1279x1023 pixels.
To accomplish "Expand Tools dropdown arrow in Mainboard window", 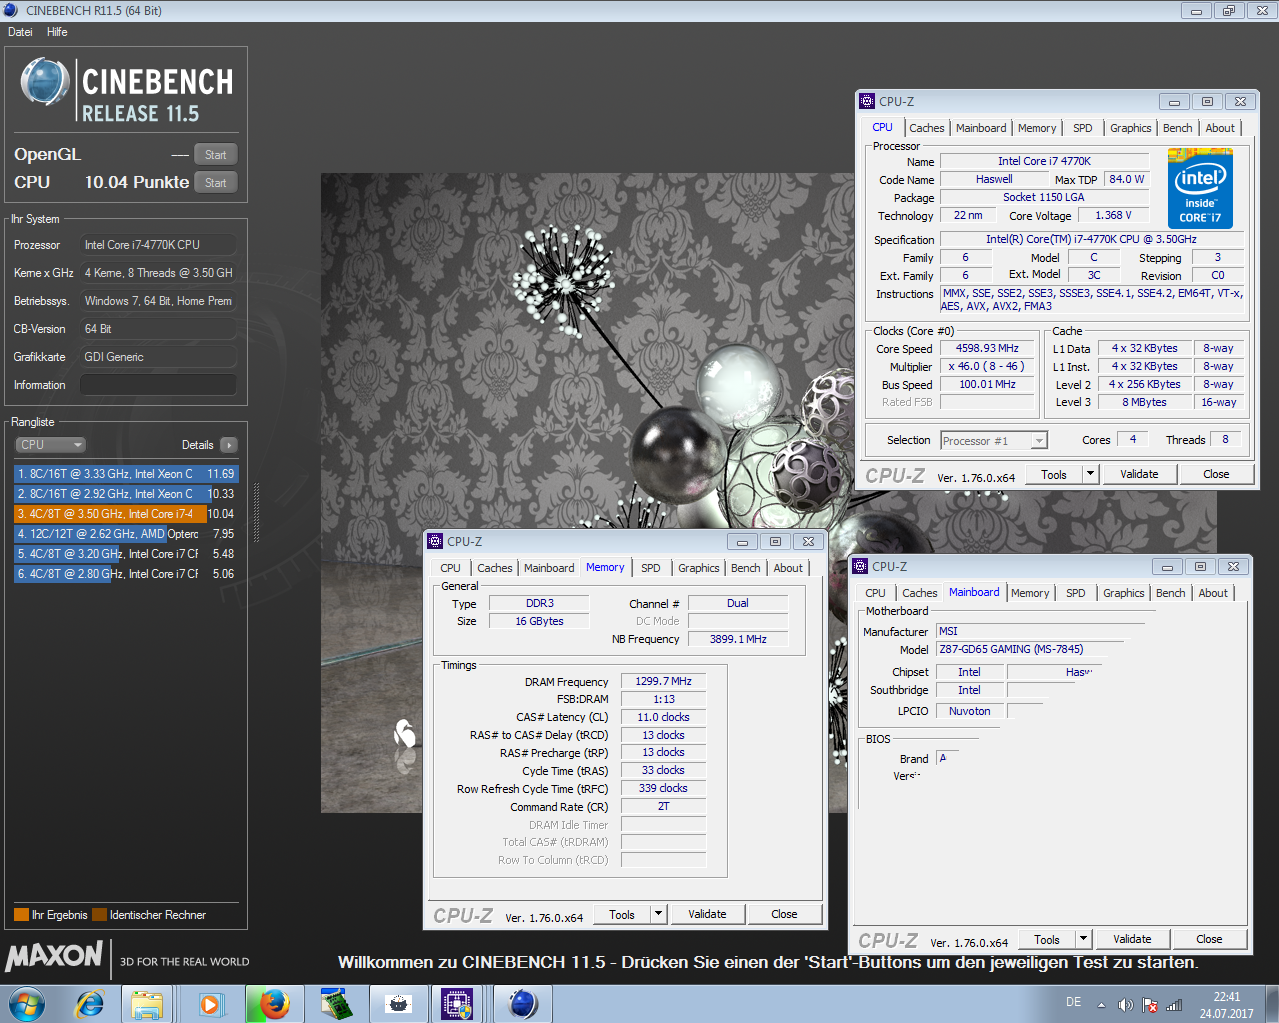I will click(x=1084, y=939).
